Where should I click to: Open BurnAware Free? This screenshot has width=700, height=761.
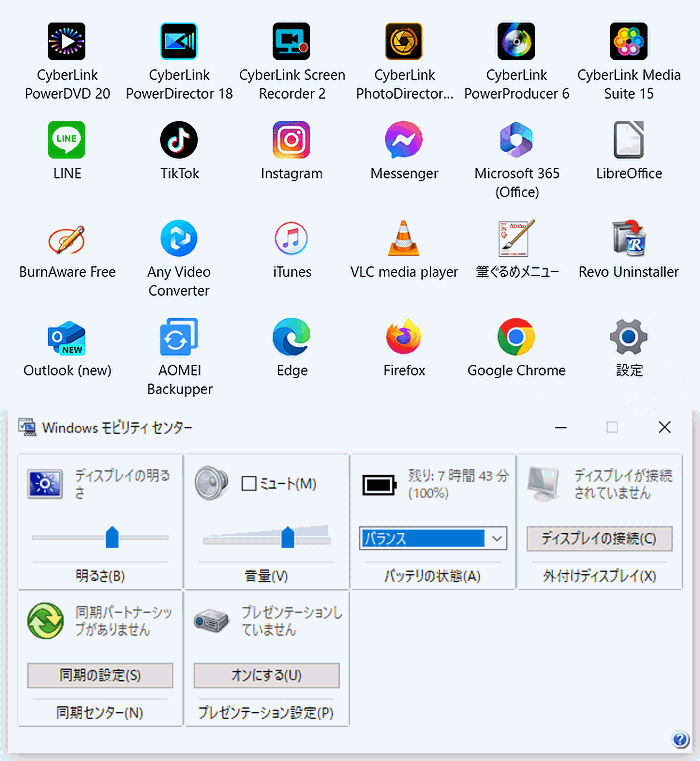[x=67, y=239]
